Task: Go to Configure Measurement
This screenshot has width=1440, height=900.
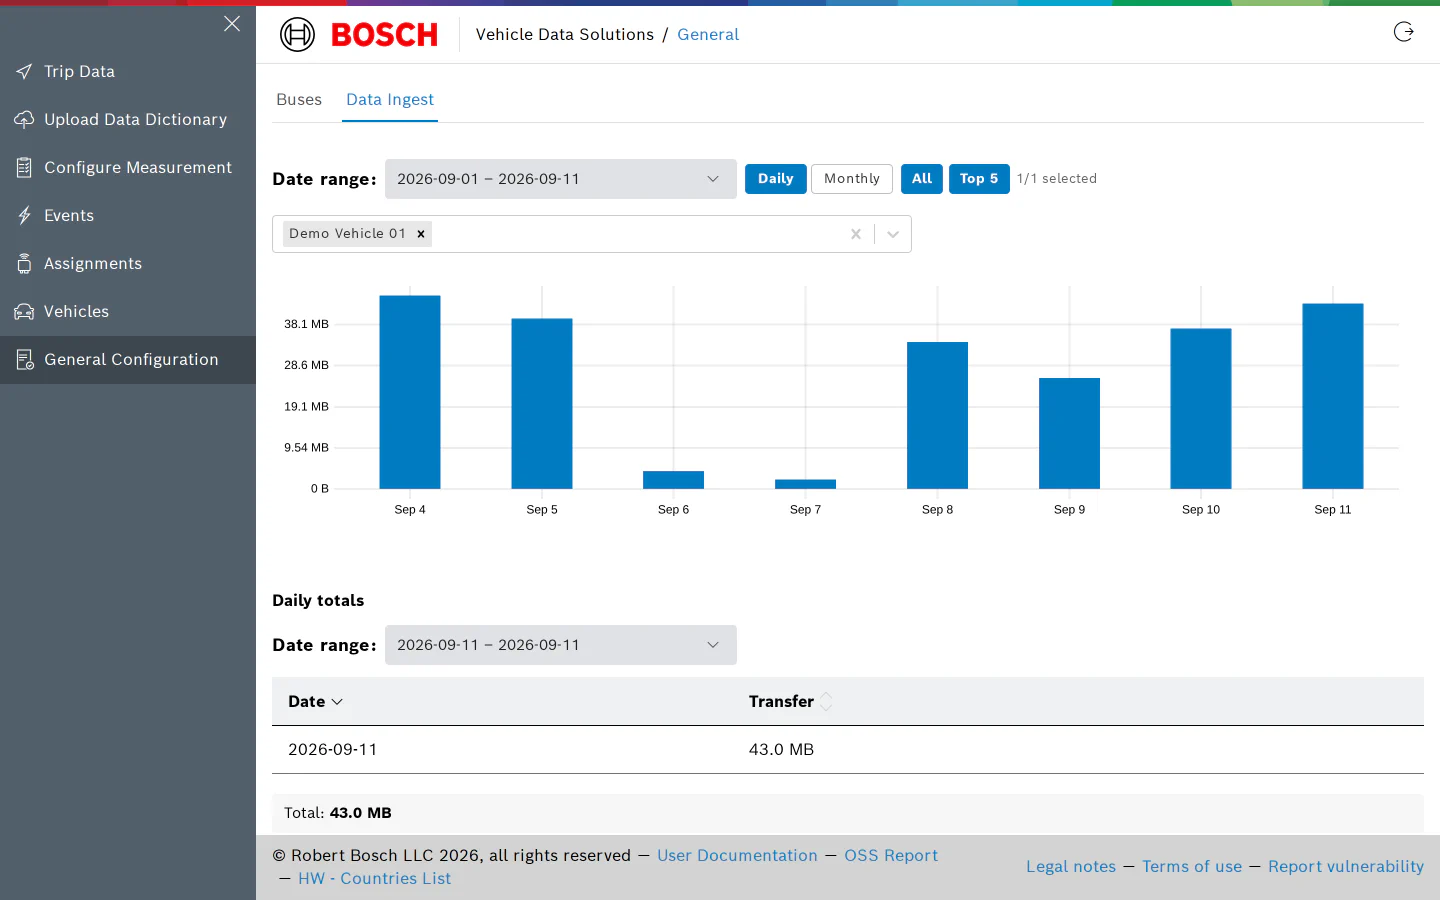Action: tap(128, 168)
